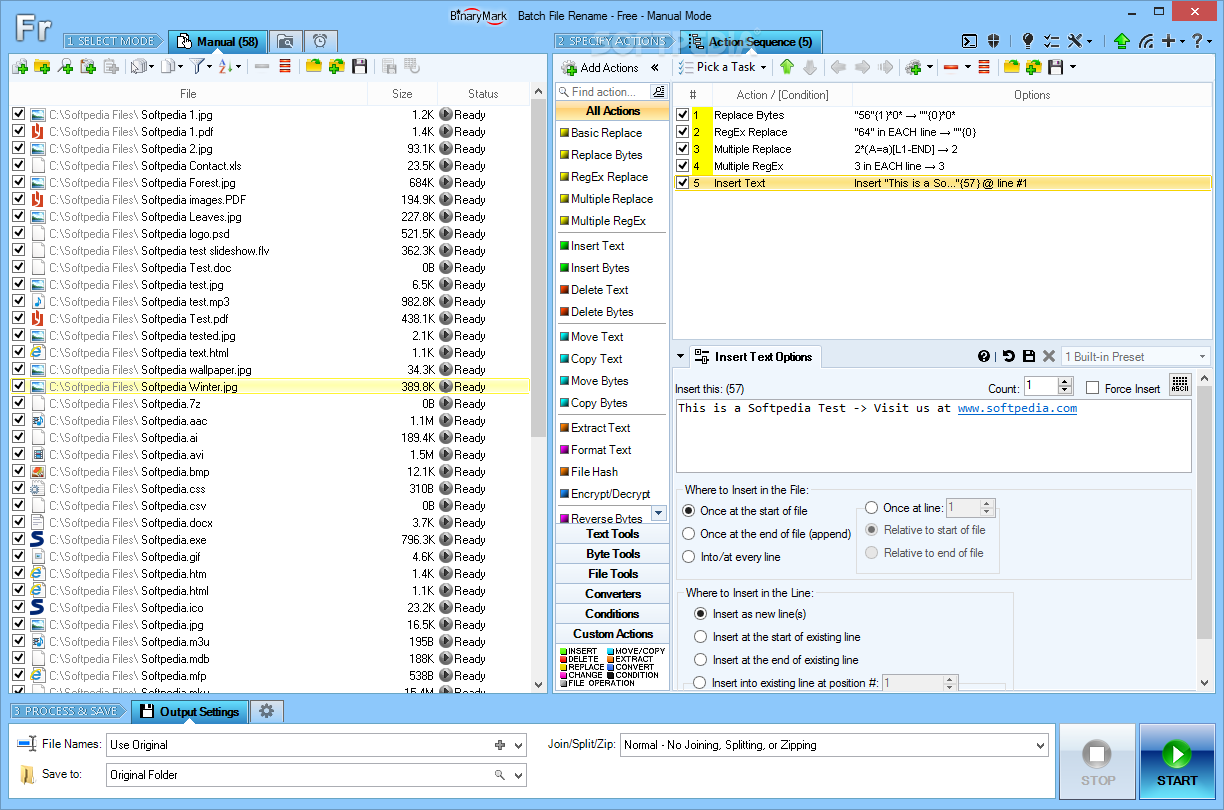Image resolution: width=1224 pixels, height=810 pixels.
Task: Click the checklist icon in top toolbar
Action: (1051, 41)
